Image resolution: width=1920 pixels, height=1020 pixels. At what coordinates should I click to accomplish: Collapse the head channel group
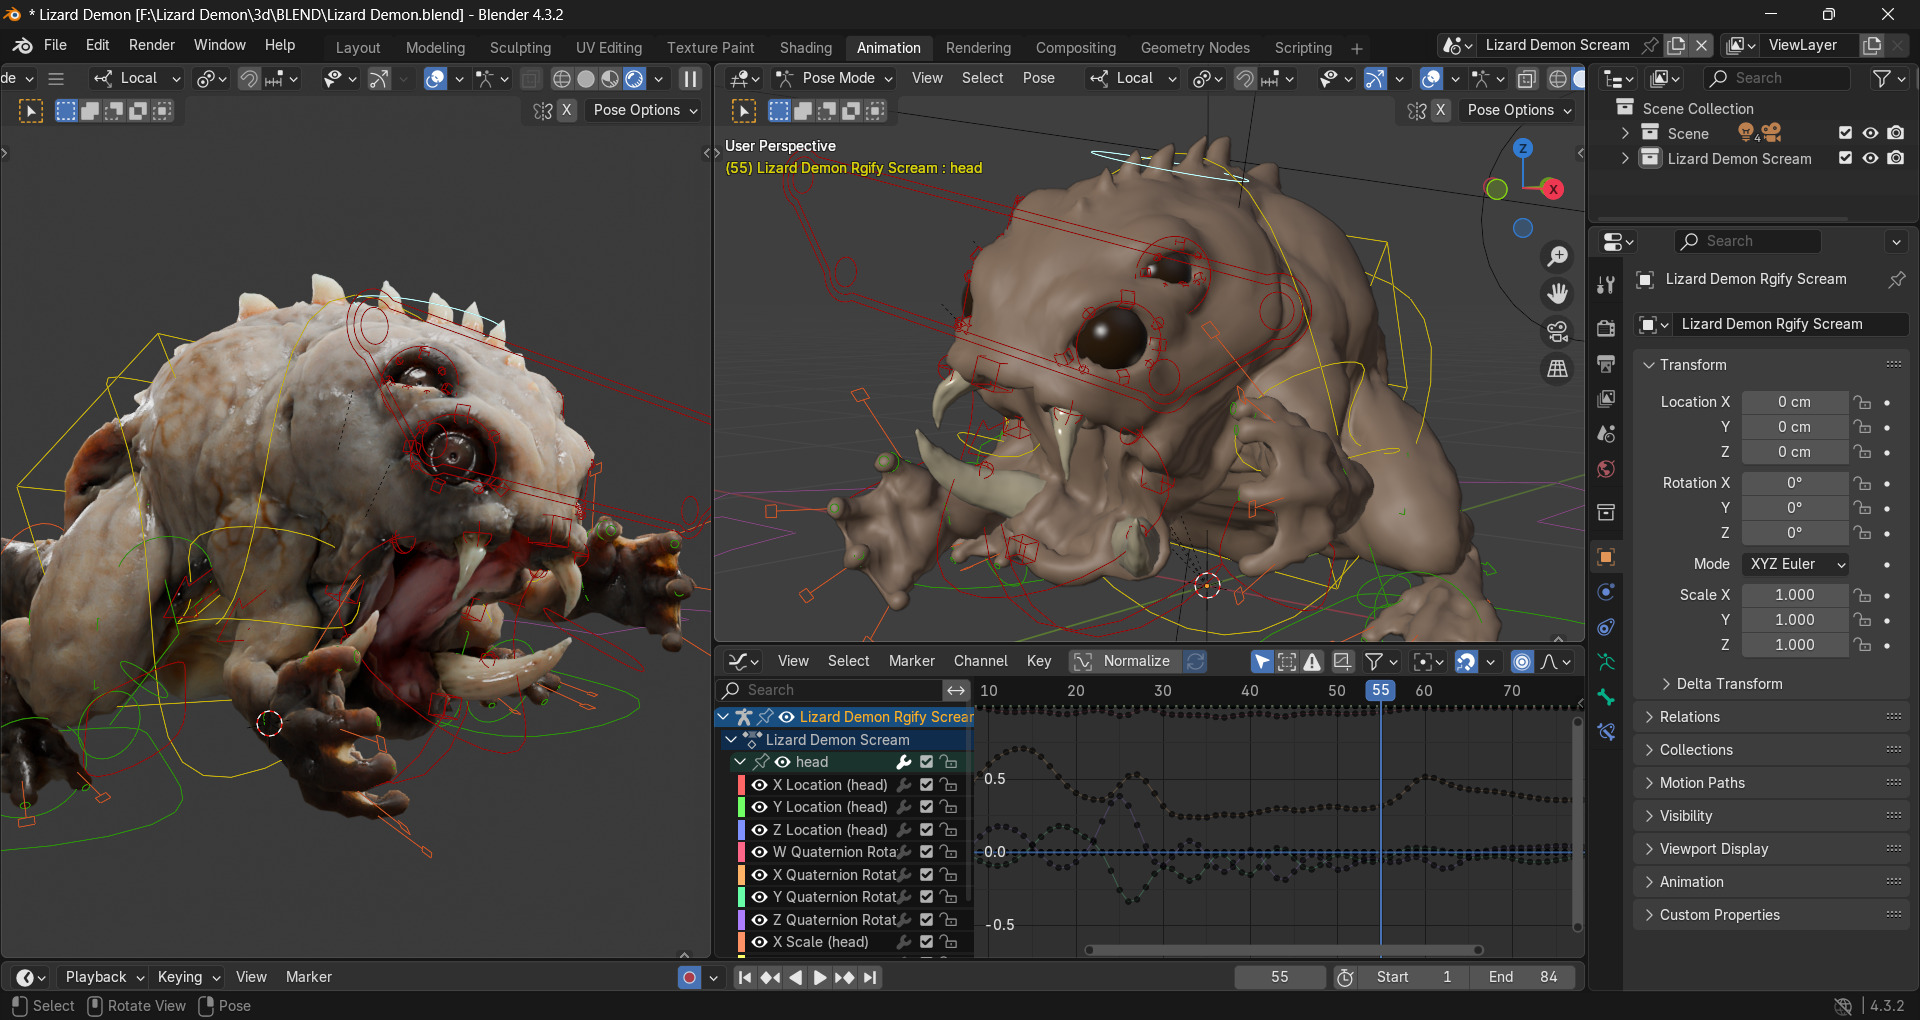coord(740,762)
